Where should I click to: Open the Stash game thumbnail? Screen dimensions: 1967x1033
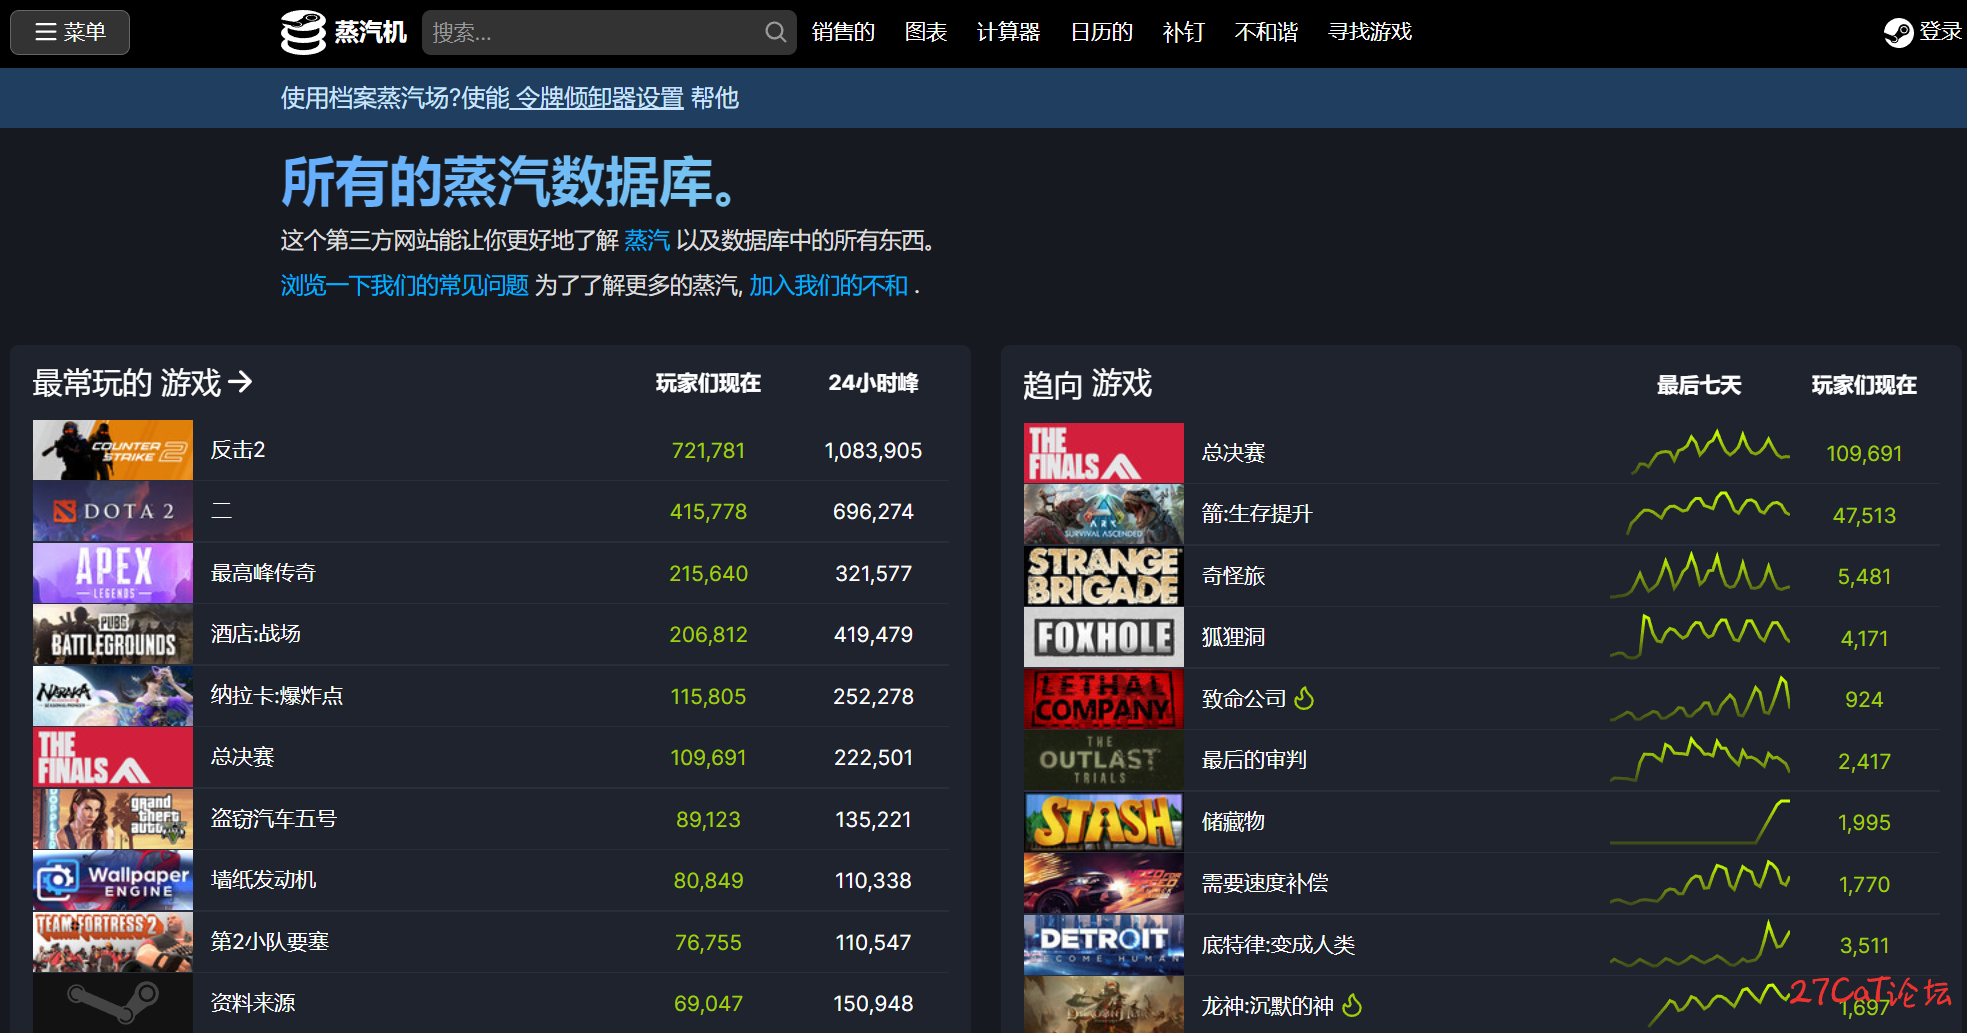1104,822
